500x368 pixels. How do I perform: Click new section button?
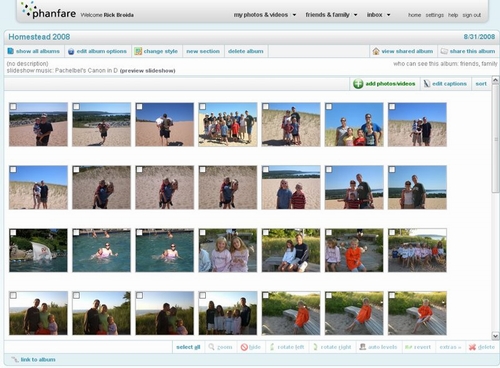pyautogui.click(x=203, y=51)
